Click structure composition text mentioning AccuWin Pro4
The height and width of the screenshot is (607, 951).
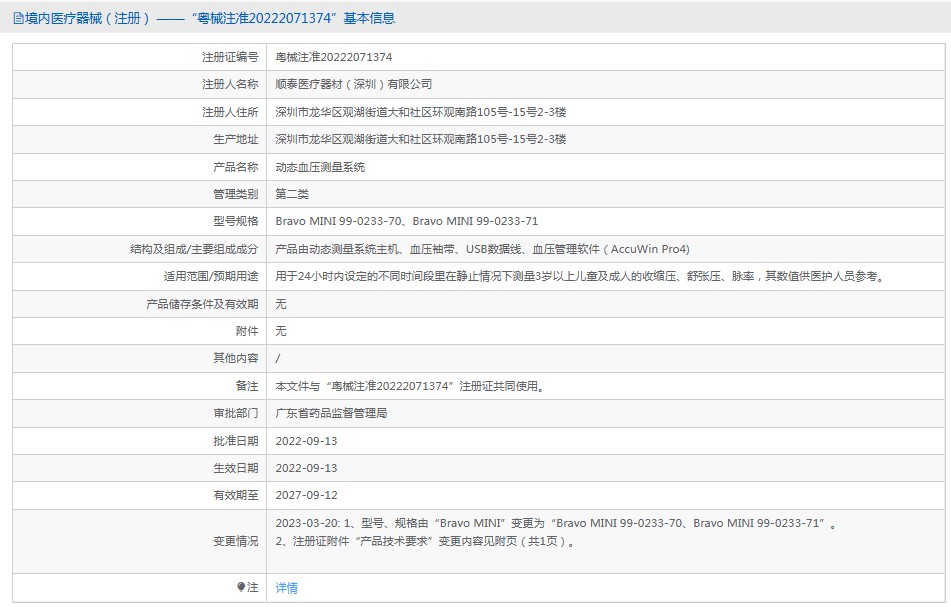coord(482,249)
